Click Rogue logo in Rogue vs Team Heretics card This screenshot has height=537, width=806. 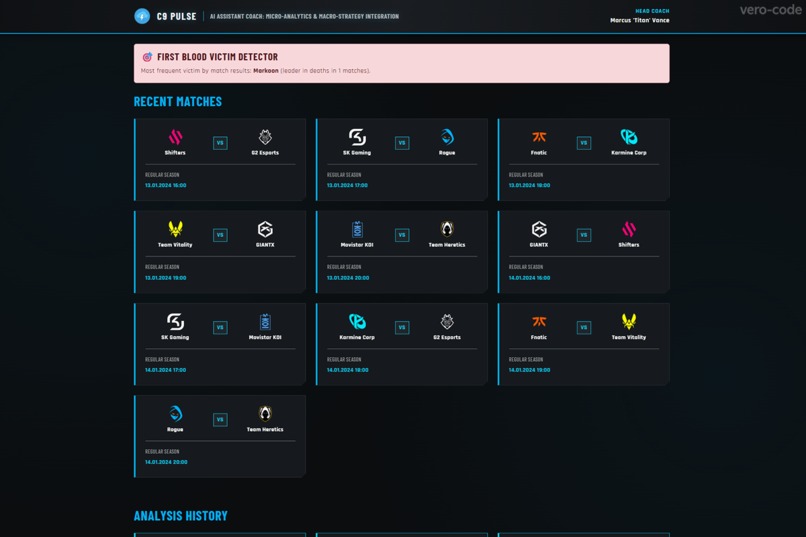point(175,414)
